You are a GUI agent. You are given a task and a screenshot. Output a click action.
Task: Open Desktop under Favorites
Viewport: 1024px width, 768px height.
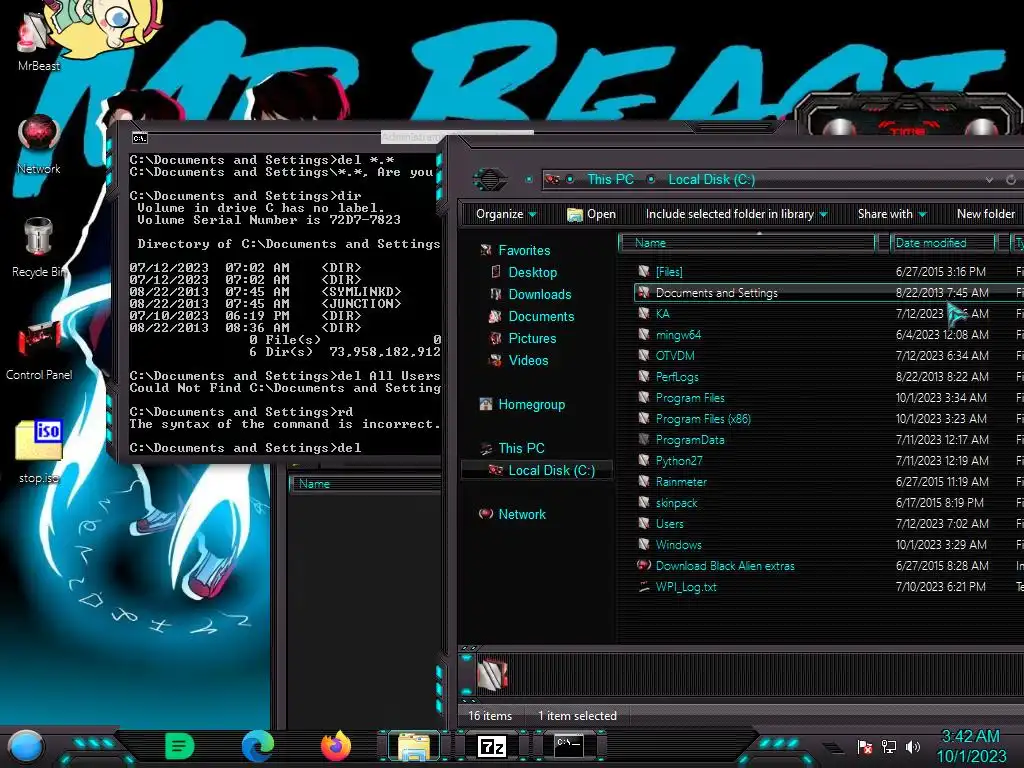tap(532, 272)
